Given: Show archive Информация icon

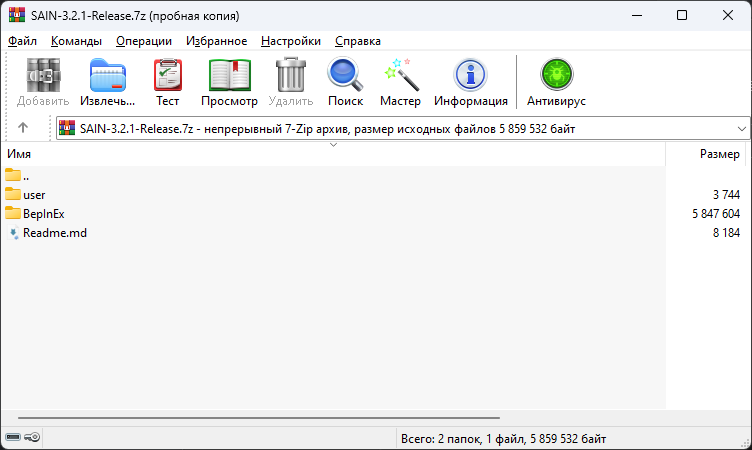Looking at the screenshot, I should click(470, 74).
